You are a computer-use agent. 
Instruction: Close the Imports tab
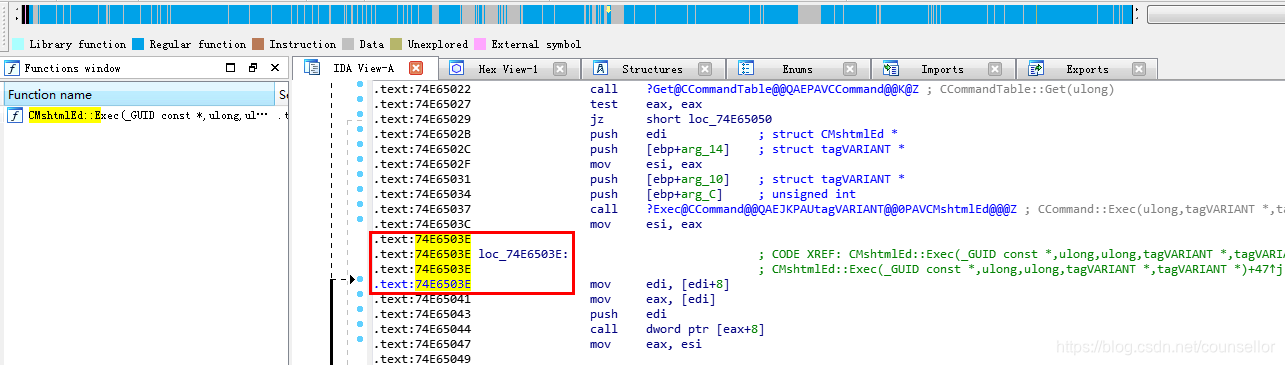[994, 69]
